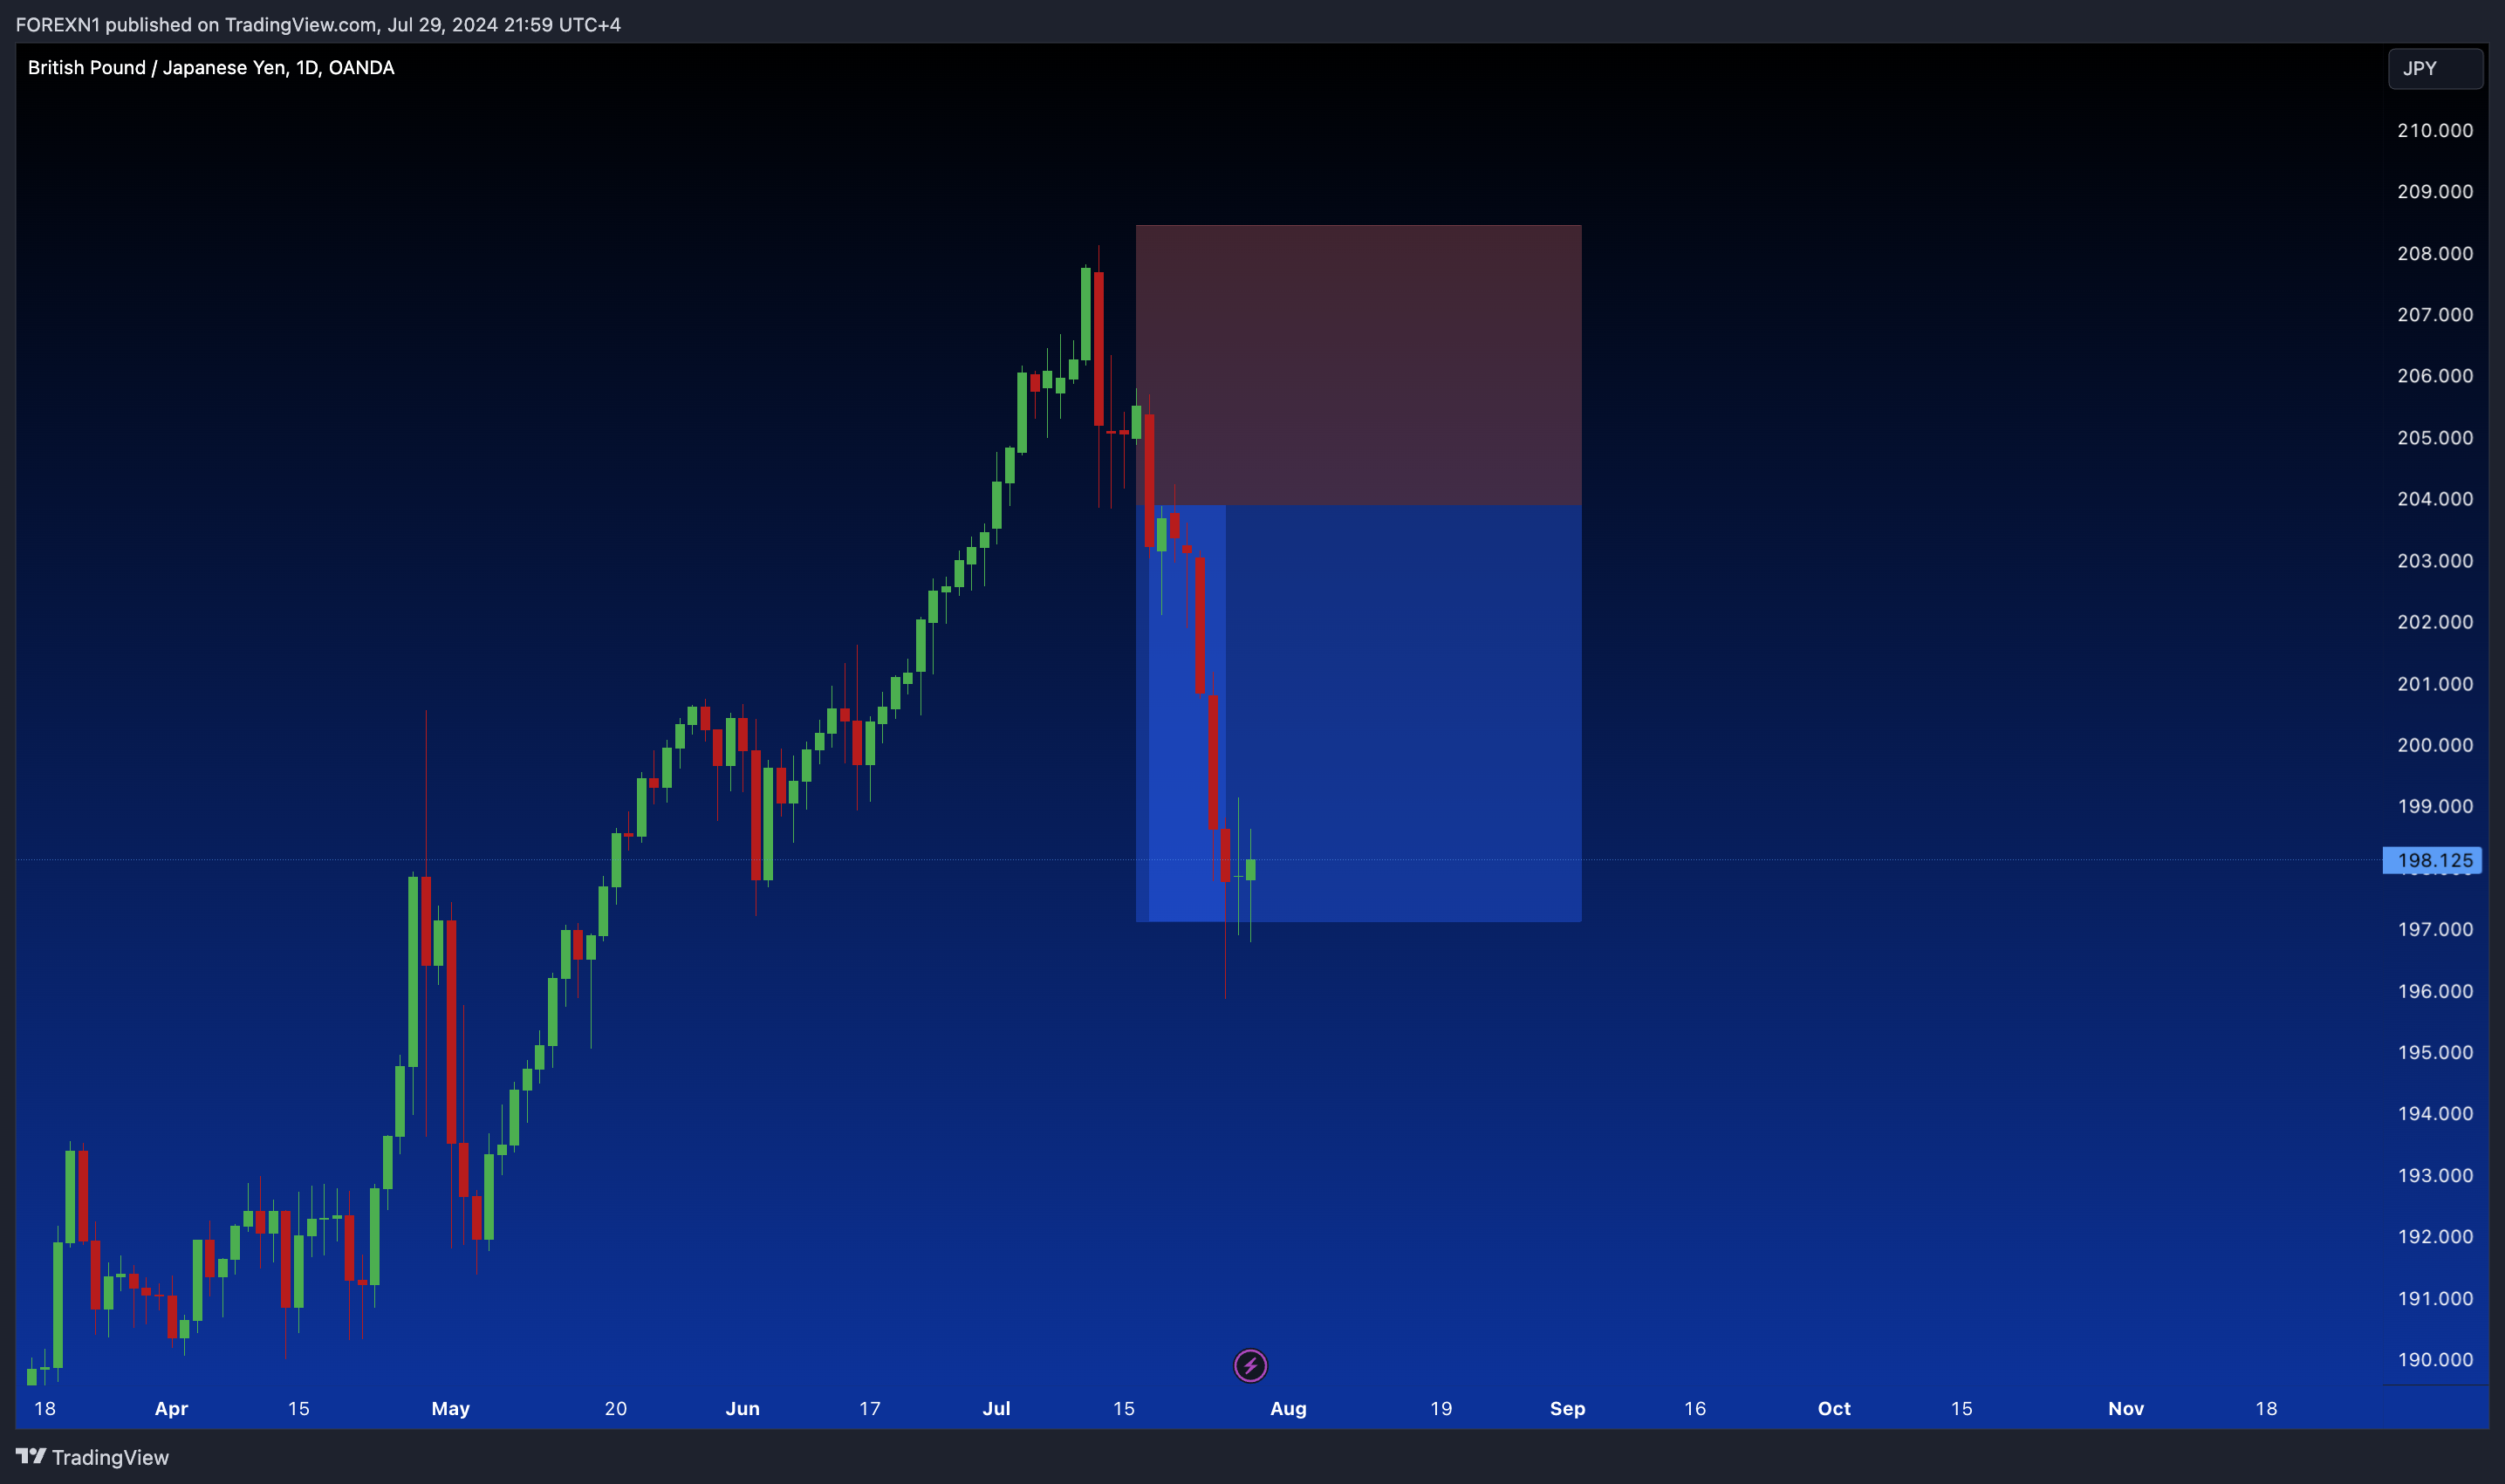
Task: Click the purple lightning event icon
Action: [x=1250, y=1365]
